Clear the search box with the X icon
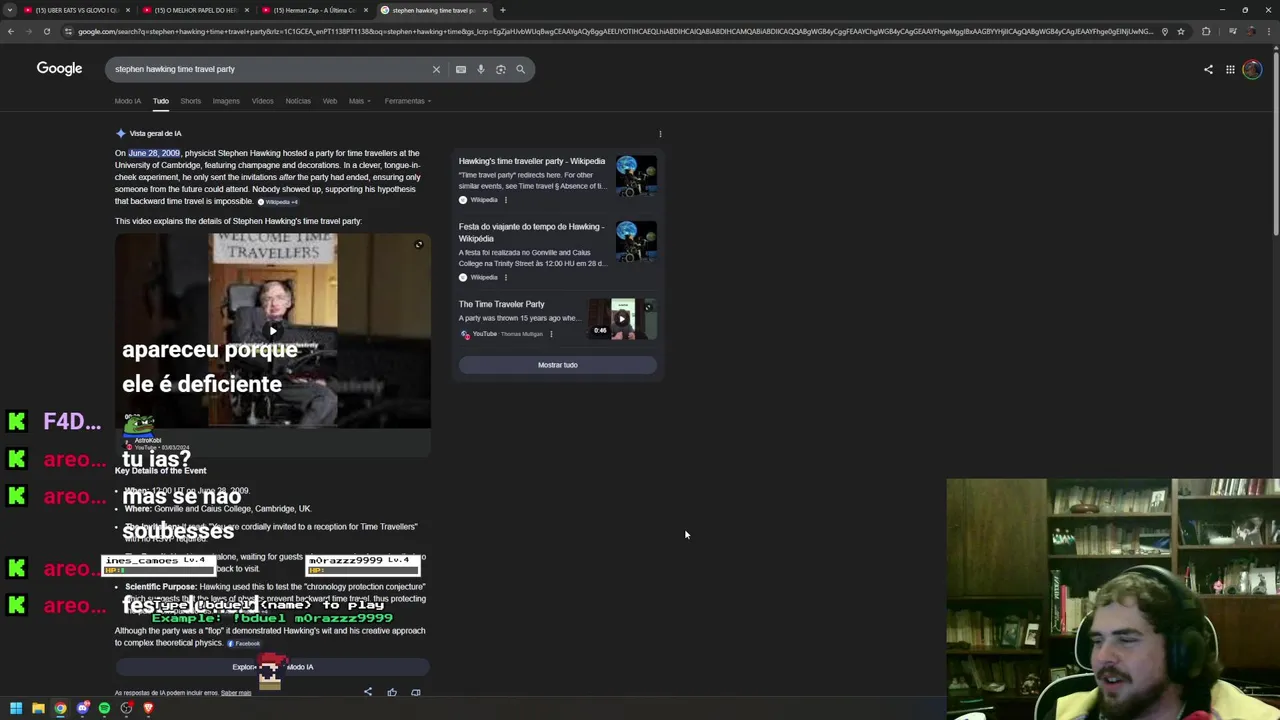The image size is (1280, 720). pyautogui.click(x=436, y=69)
